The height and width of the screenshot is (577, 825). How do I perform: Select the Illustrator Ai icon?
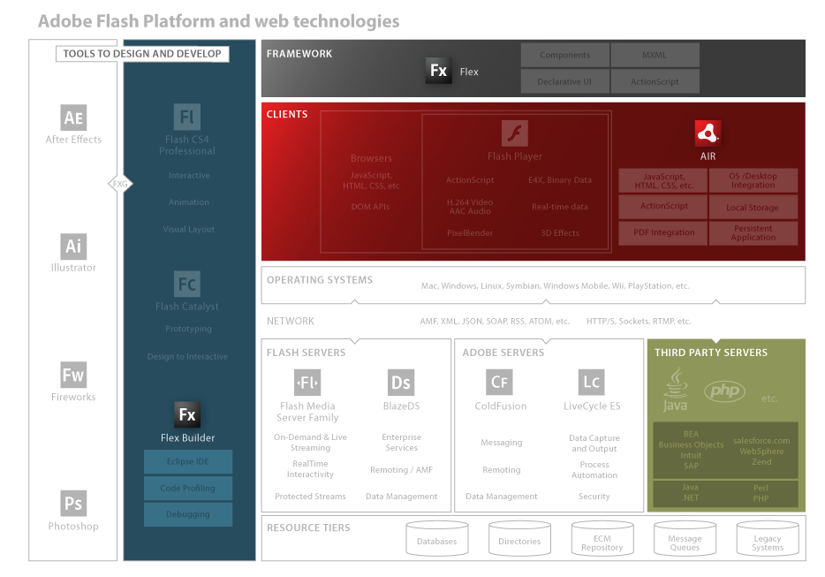tap(73, 246)
